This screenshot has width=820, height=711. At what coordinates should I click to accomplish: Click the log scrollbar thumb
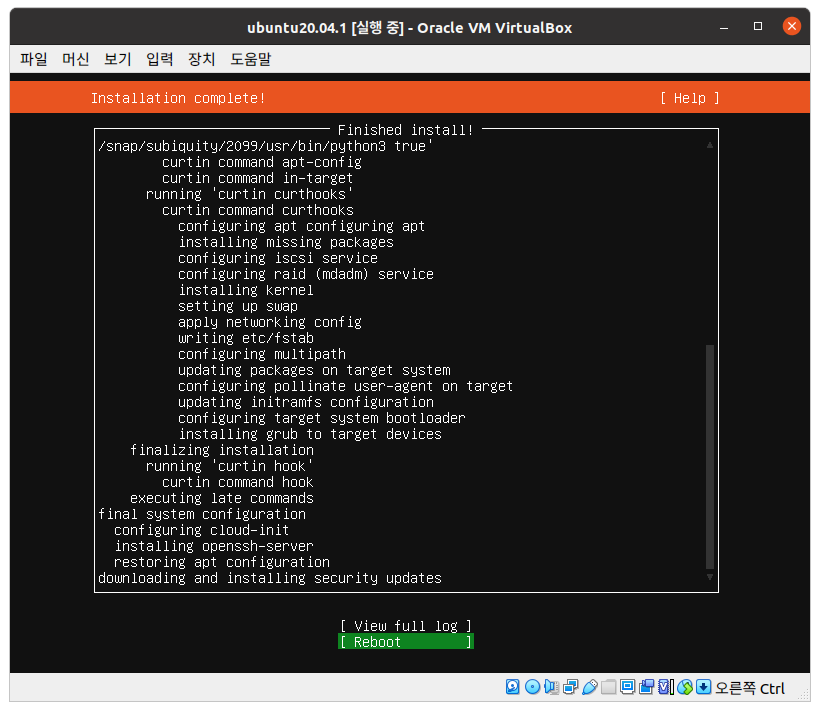pyautogui.click(x=710, y=456)
